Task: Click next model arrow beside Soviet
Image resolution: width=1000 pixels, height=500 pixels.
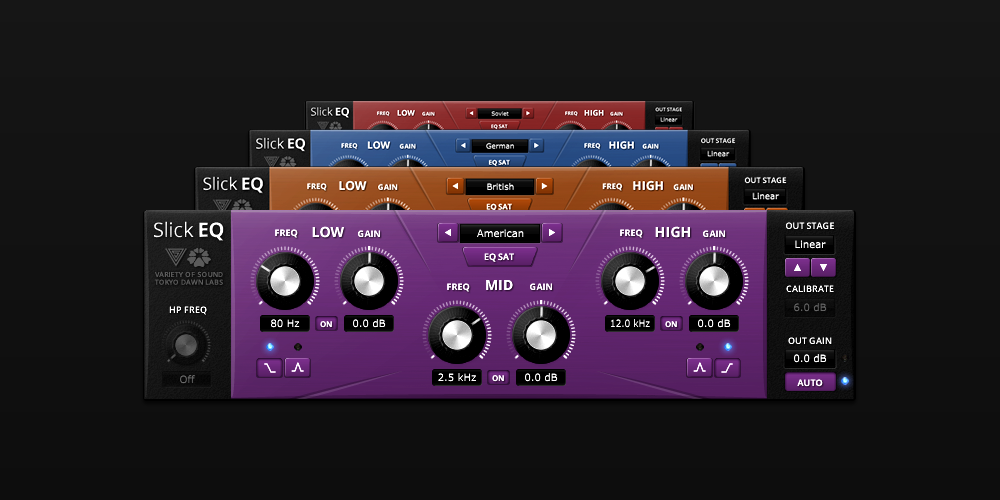Action: point(528,113)
